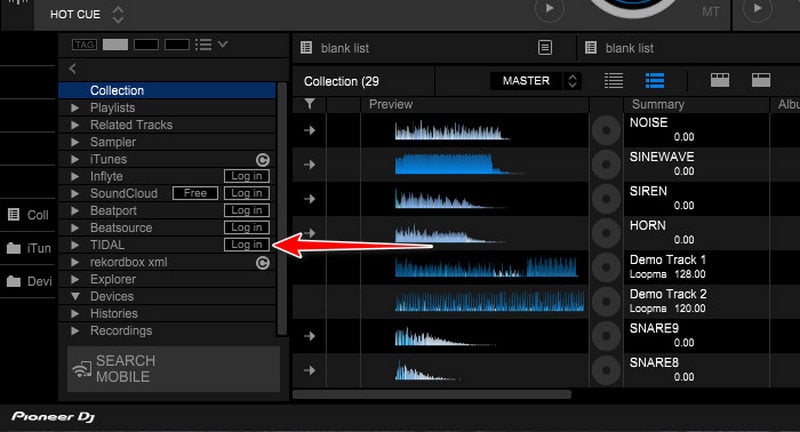Collapse the Devices node
Viewport: 800px width, 432px height.
pyautogui.click(x=75, y=296)
